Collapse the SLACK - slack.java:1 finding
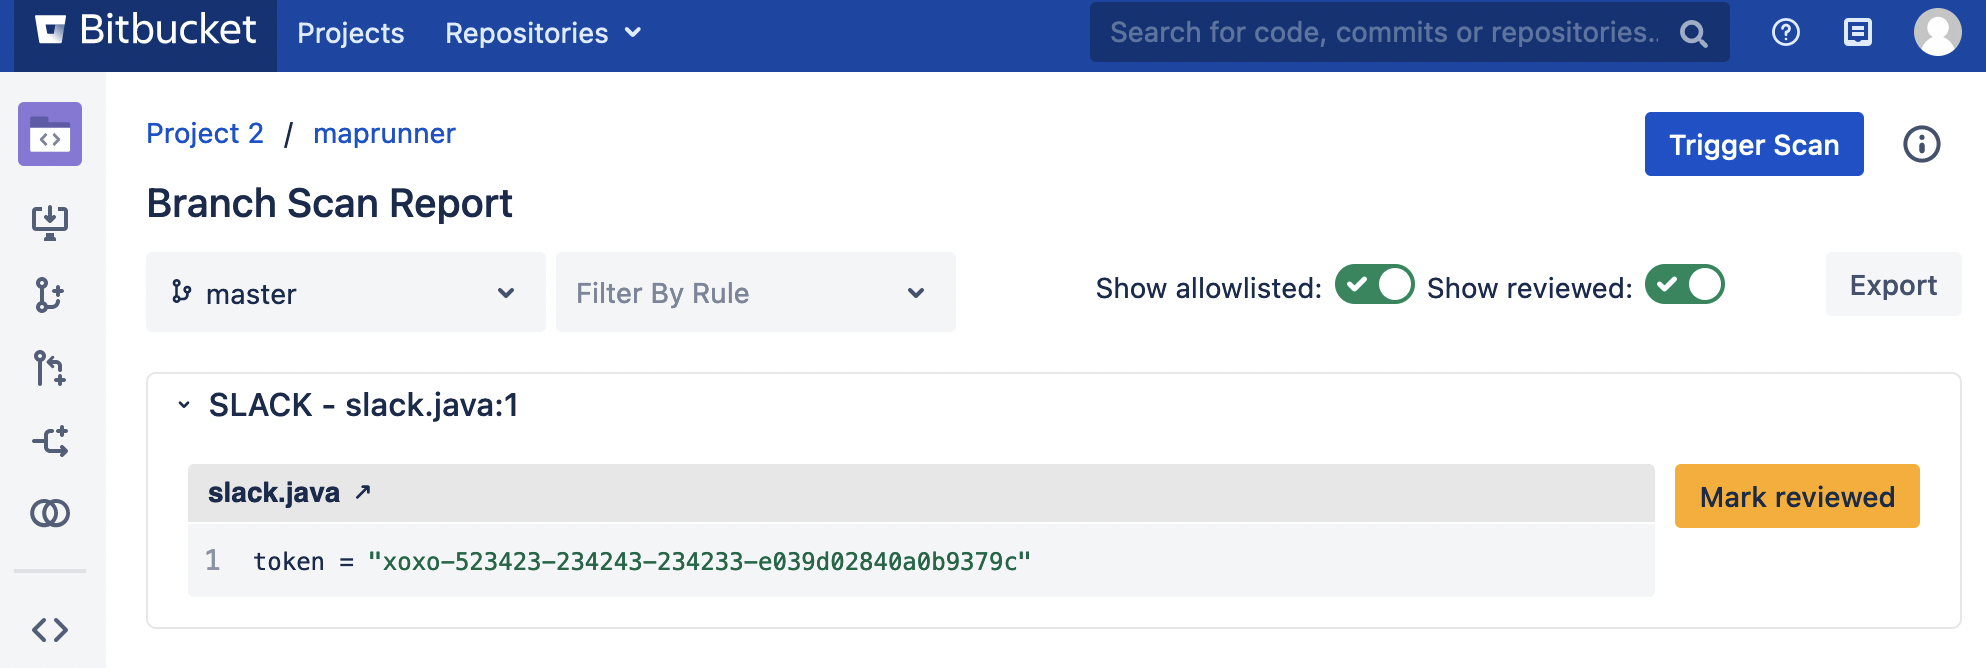The height and width of the screenshot is (668, 1986). coord(184,405)
